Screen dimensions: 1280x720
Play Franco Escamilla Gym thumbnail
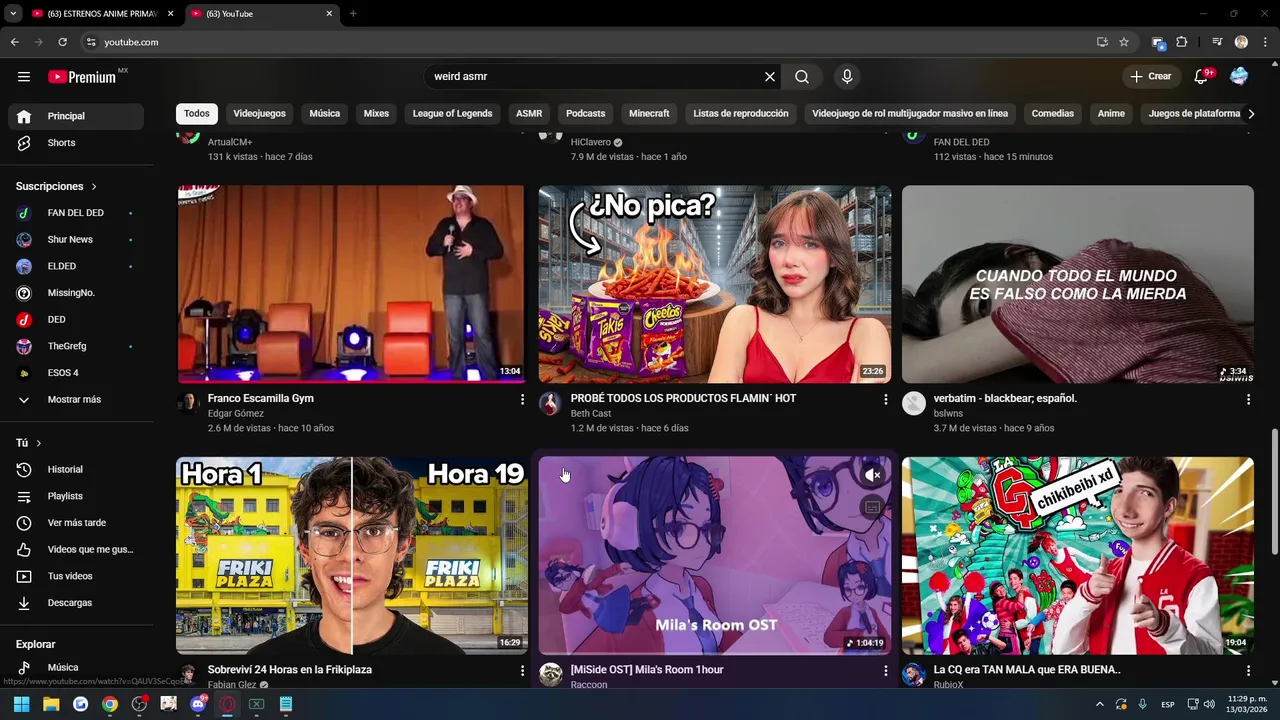[351, 284]
